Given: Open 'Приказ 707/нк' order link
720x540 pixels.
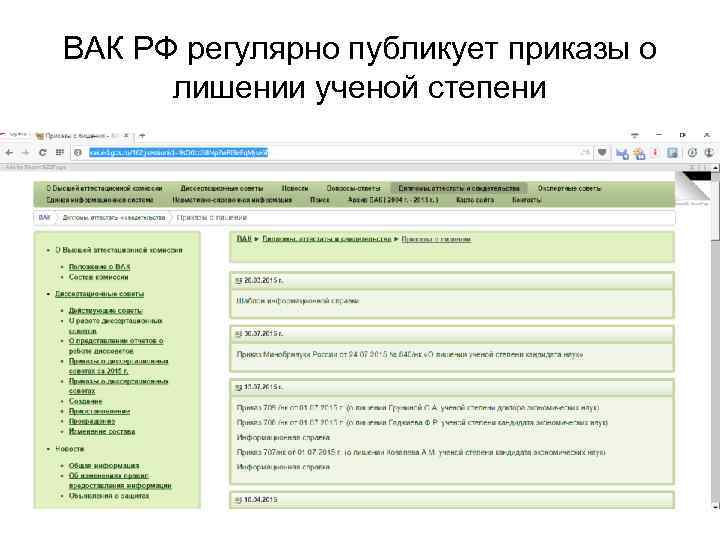Looking at the screenshot, I should click(x=421, y=452).
